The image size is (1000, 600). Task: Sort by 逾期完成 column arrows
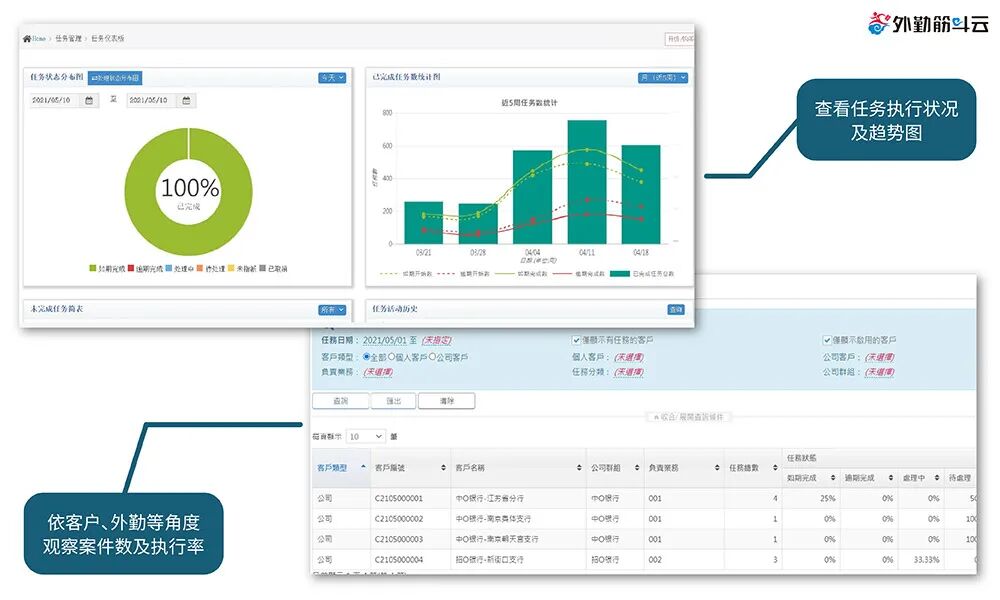891,478
